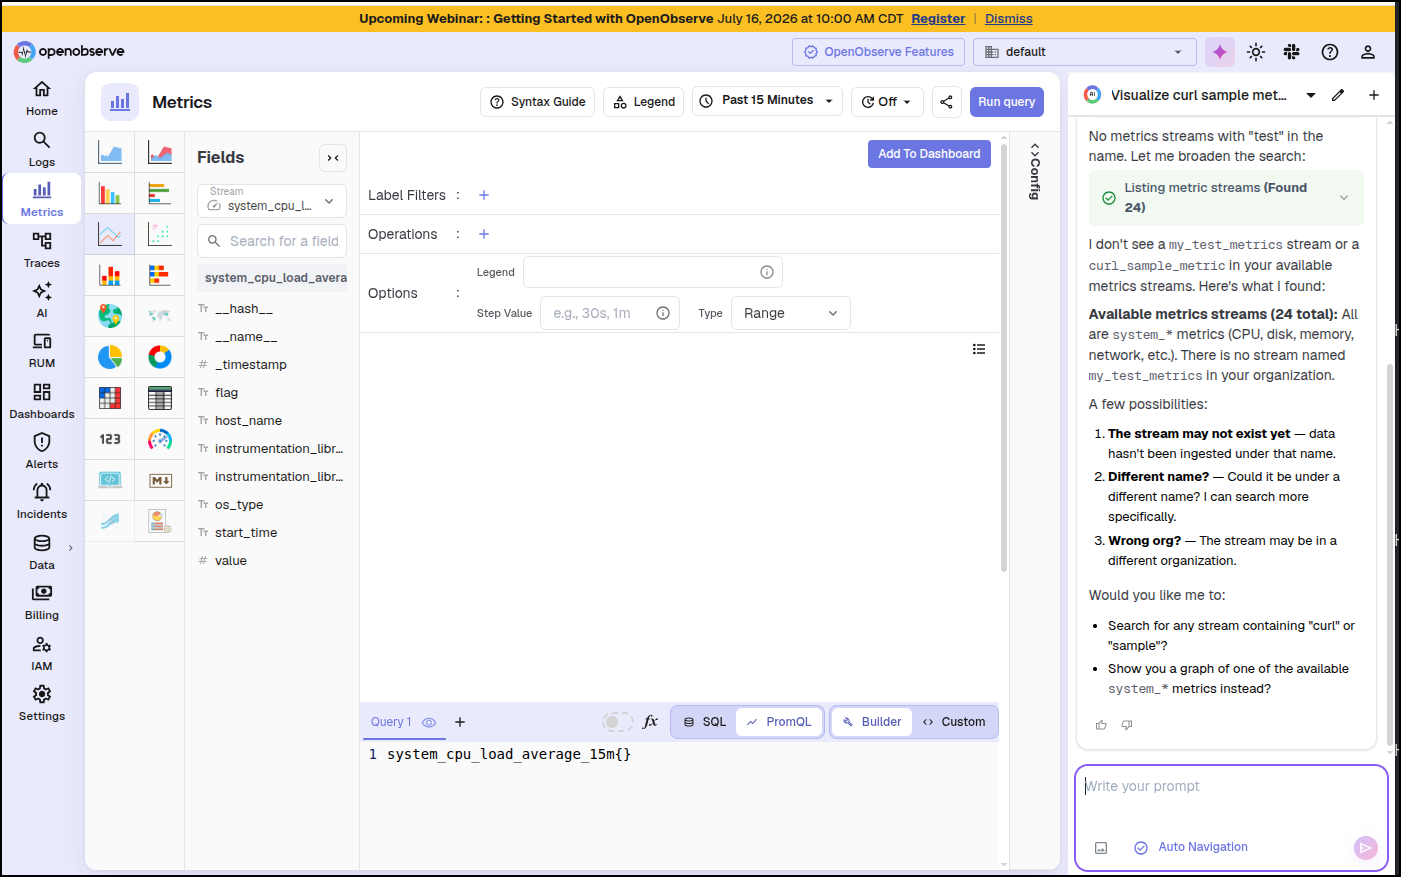Add an Operation with plus icon

pyautogui.click(x=484, y=234)
